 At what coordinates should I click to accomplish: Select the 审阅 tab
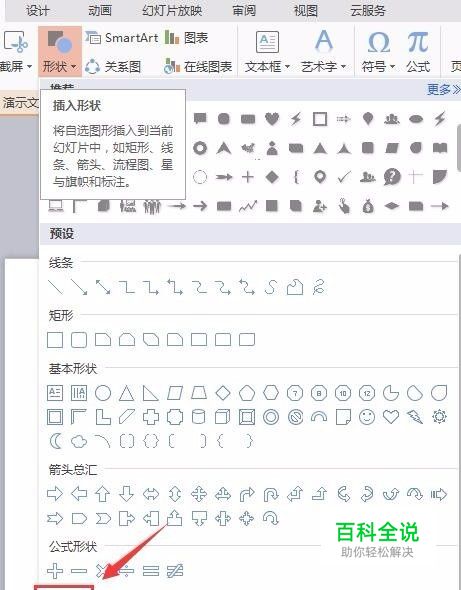click(x=244, y=10)
